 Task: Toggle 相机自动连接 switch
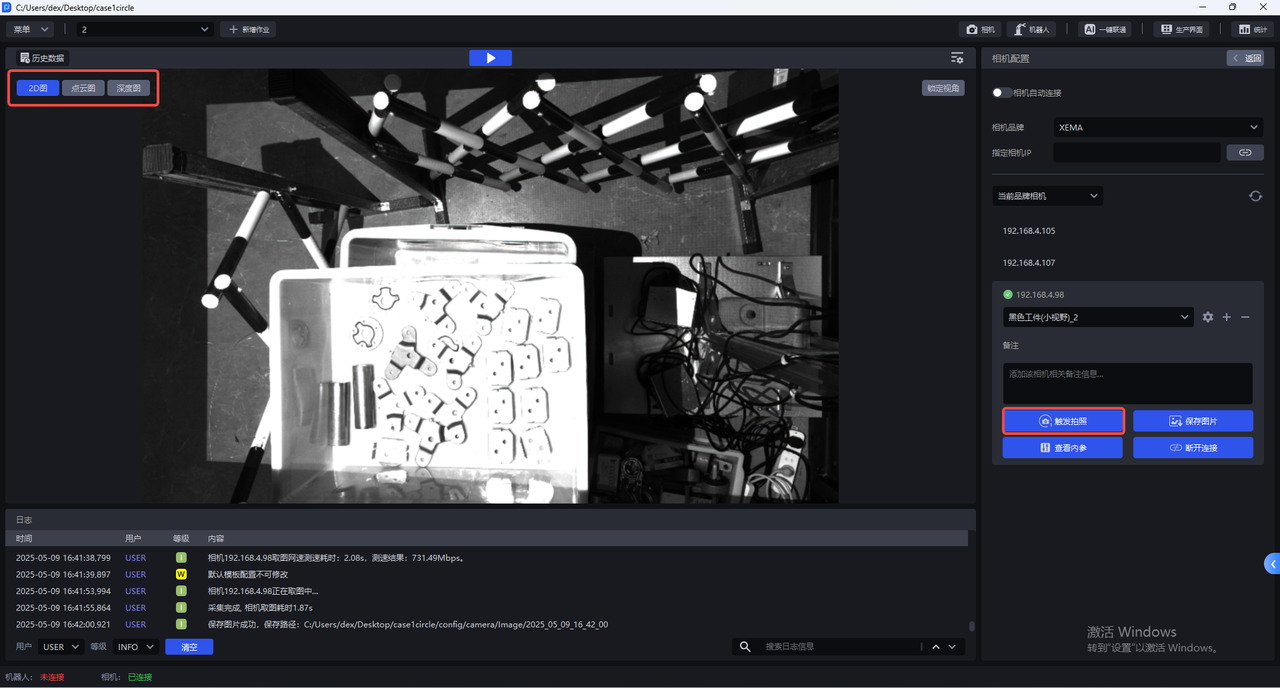pyautogui.click(x=1001, y=93)
